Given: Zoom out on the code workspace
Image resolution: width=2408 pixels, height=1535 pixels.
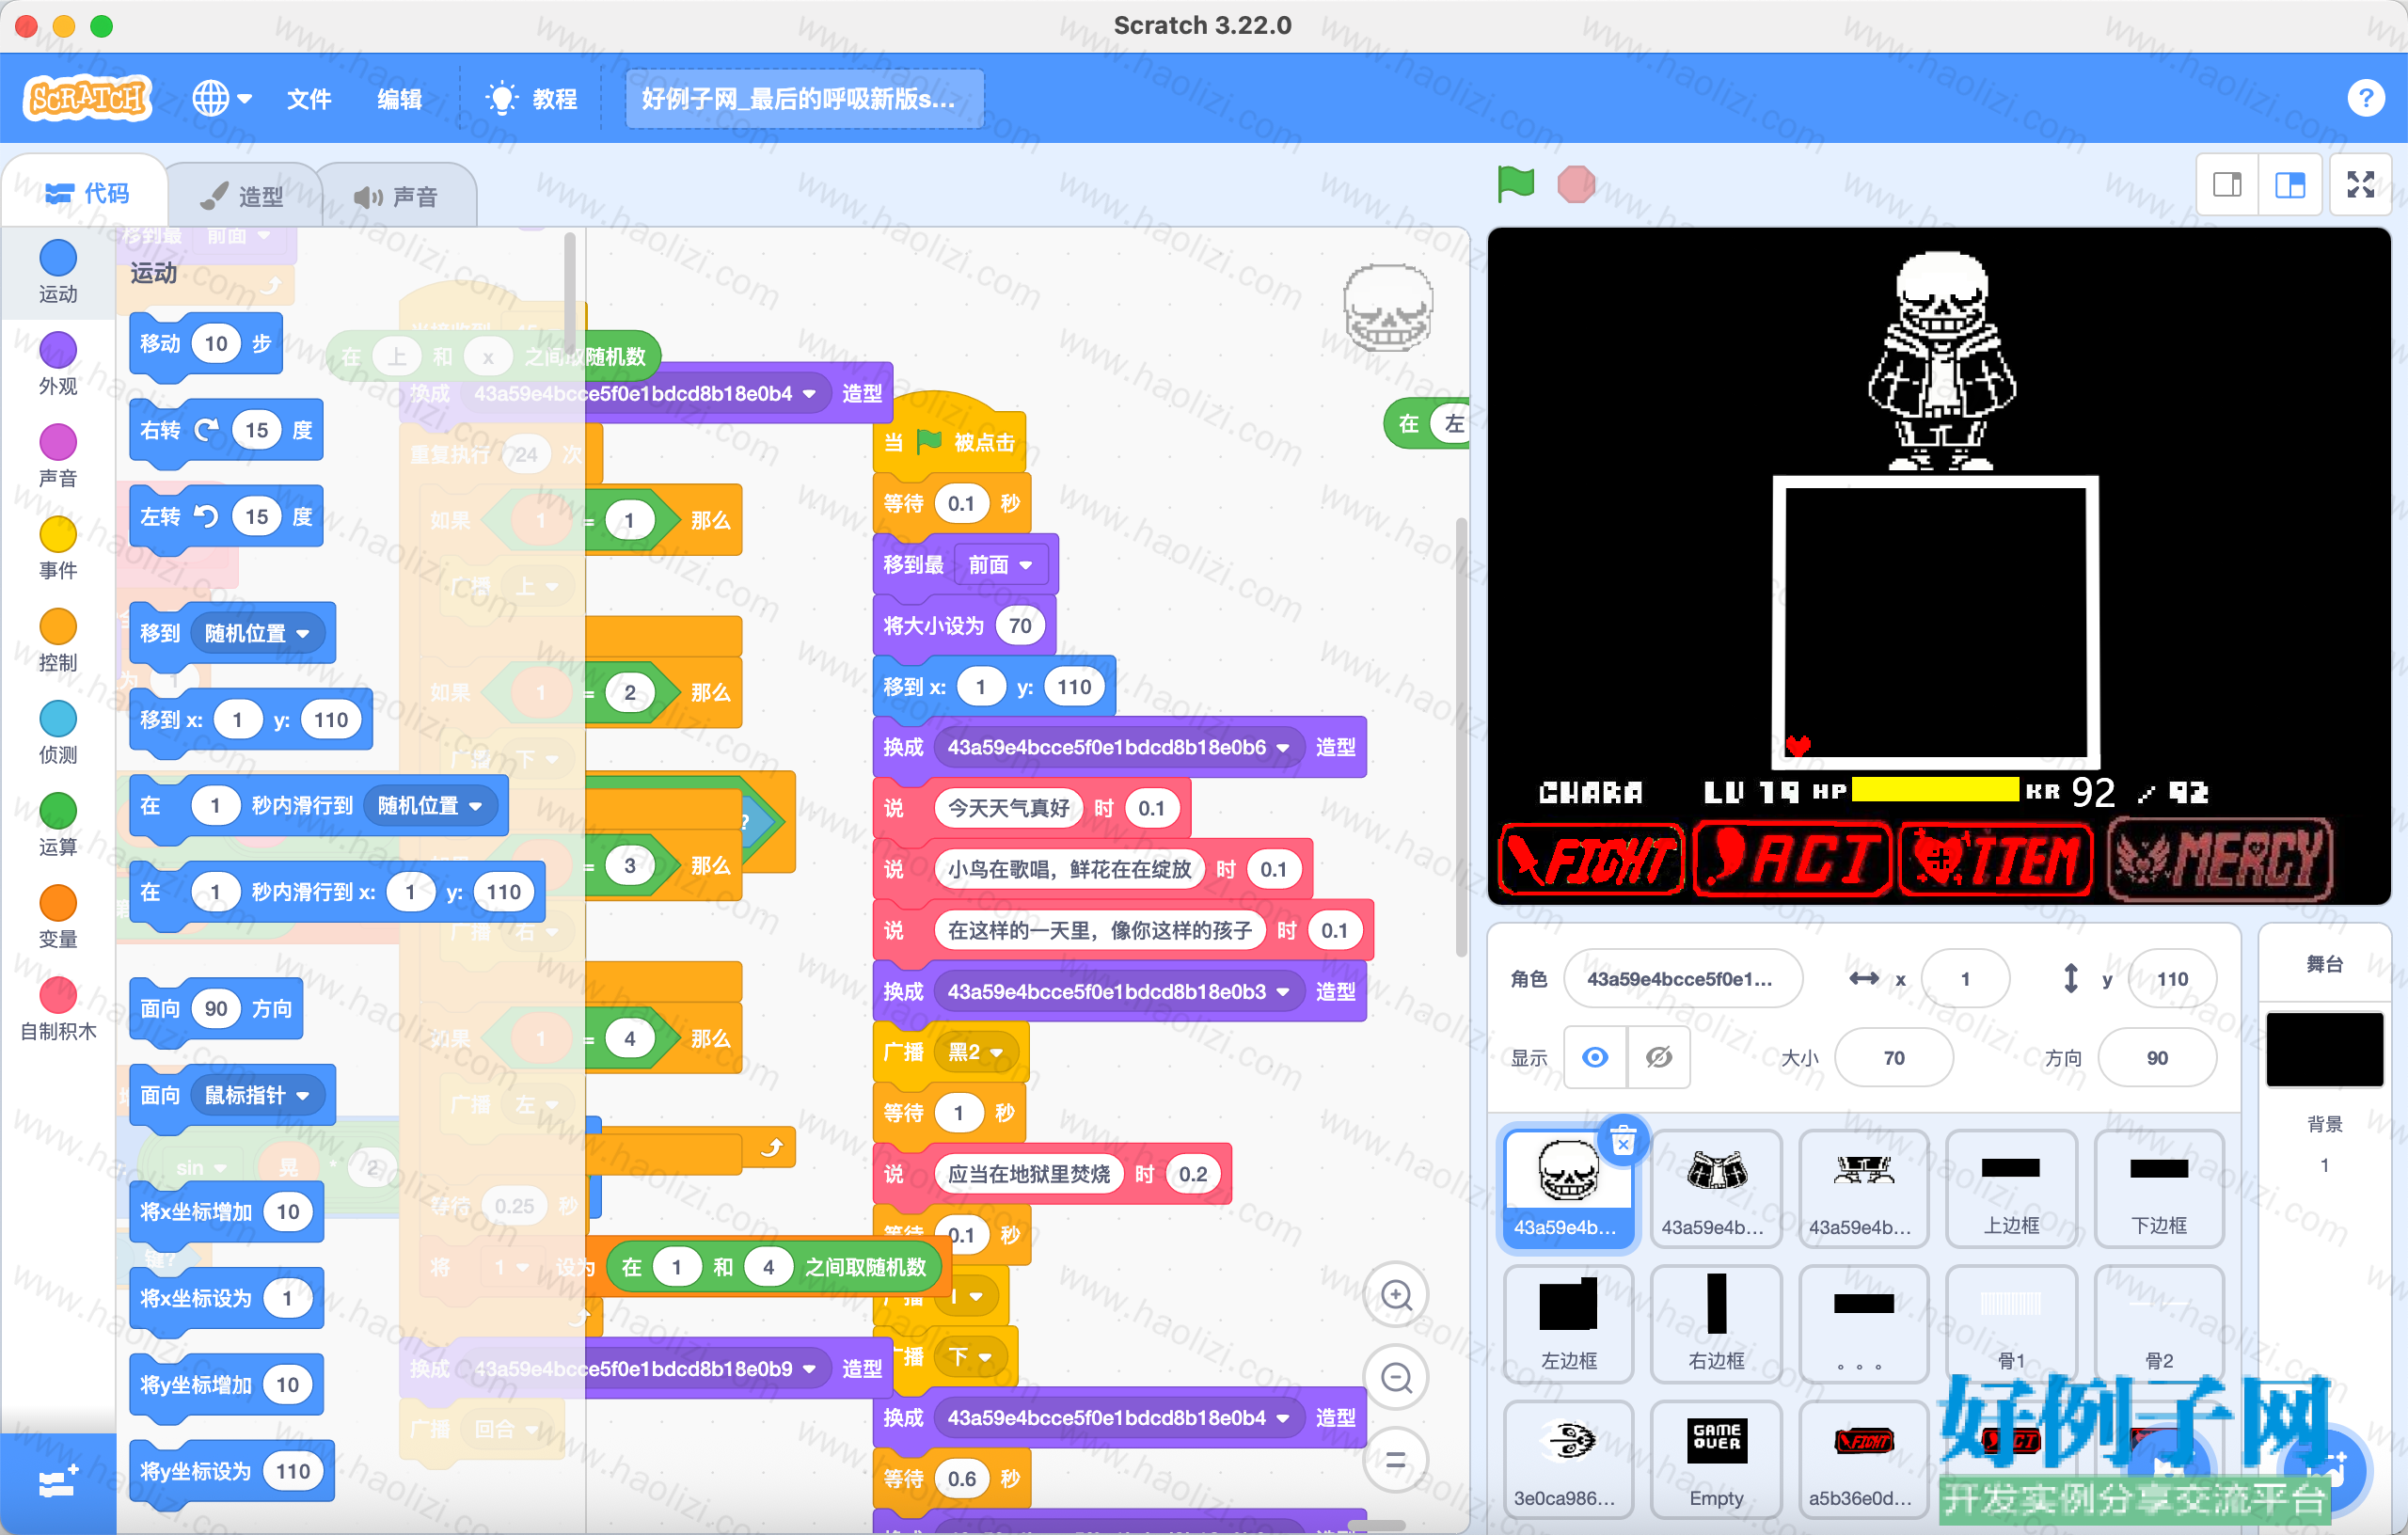Looking at the screenshot, I should coord(1396,1378).
